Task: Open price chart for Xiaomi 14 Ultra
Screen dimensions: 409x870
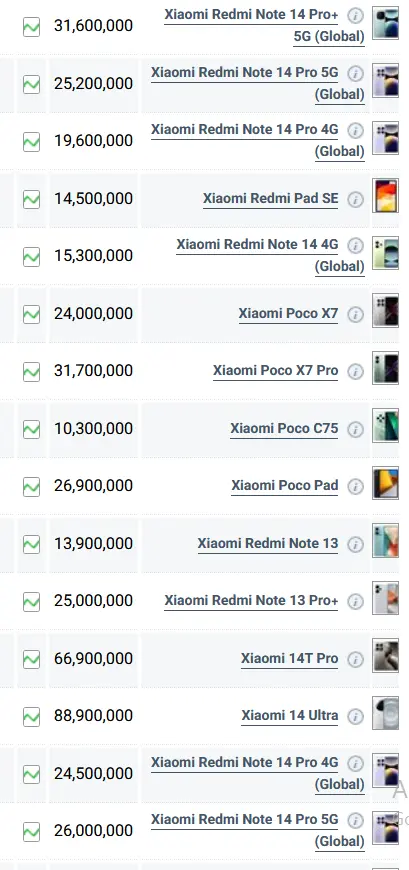Action: (32, 716)
